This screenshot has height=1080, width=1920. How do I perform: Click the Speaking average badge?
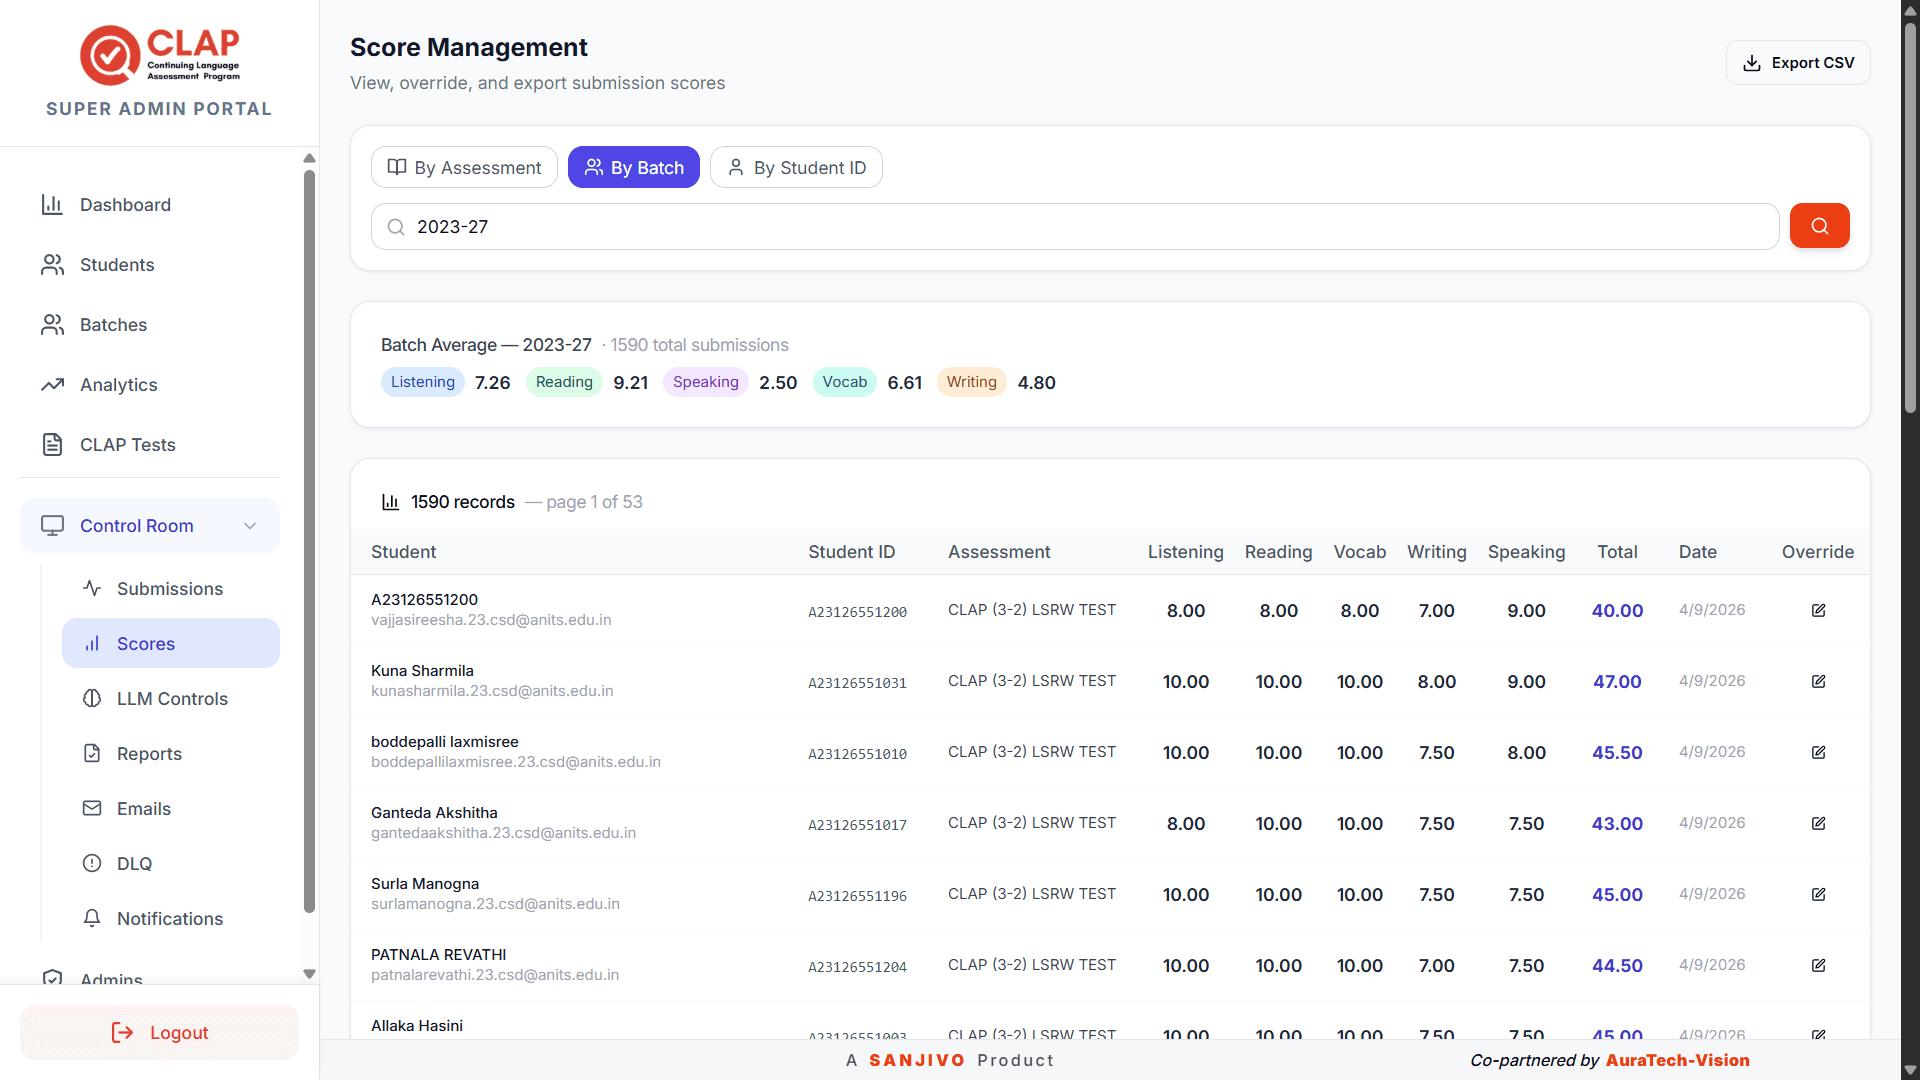point(705,382)
